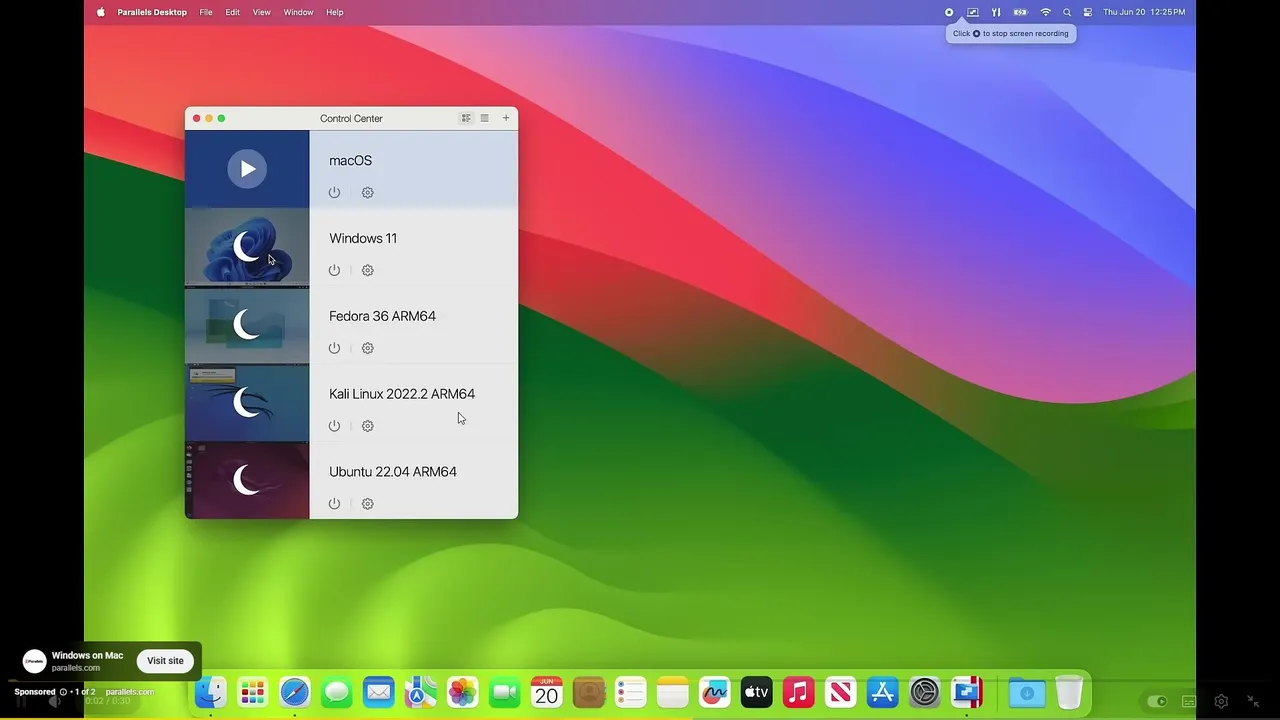Viewport: 1280px width, 720px height.
Task: Add a new virtual machine with plus
Action: click(506, 118)
